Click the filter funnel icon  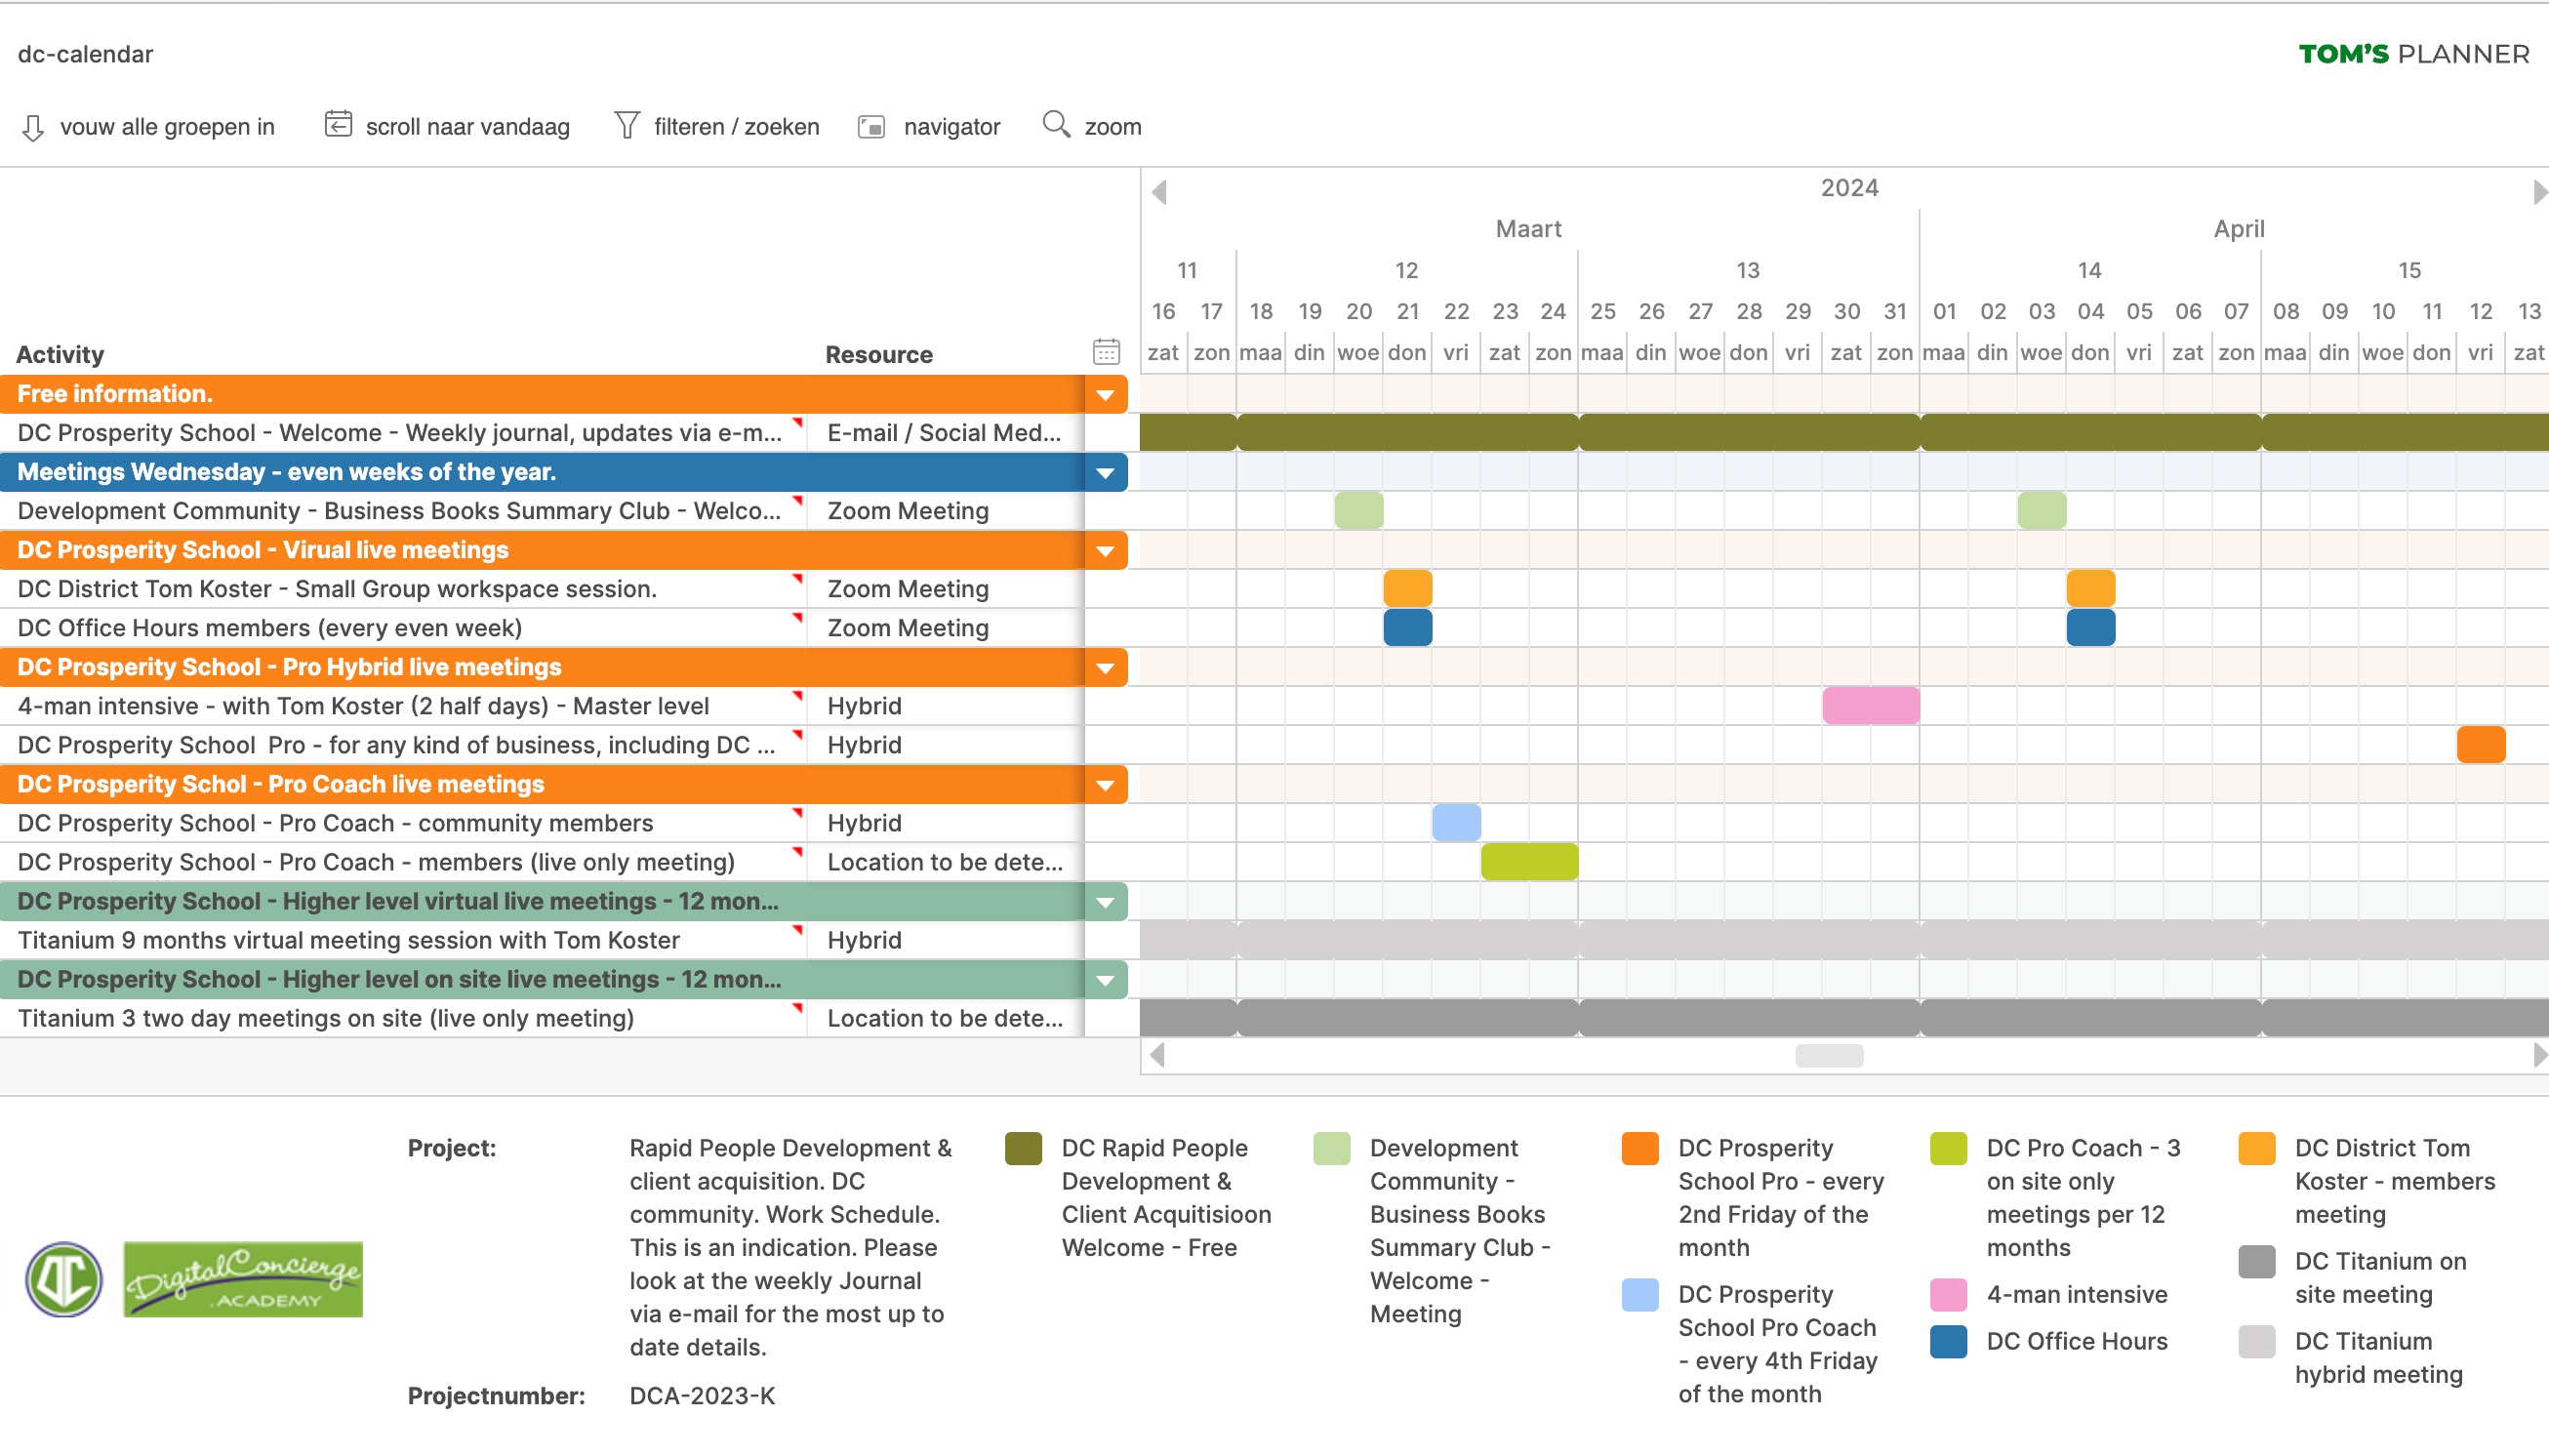coord(627,125)
